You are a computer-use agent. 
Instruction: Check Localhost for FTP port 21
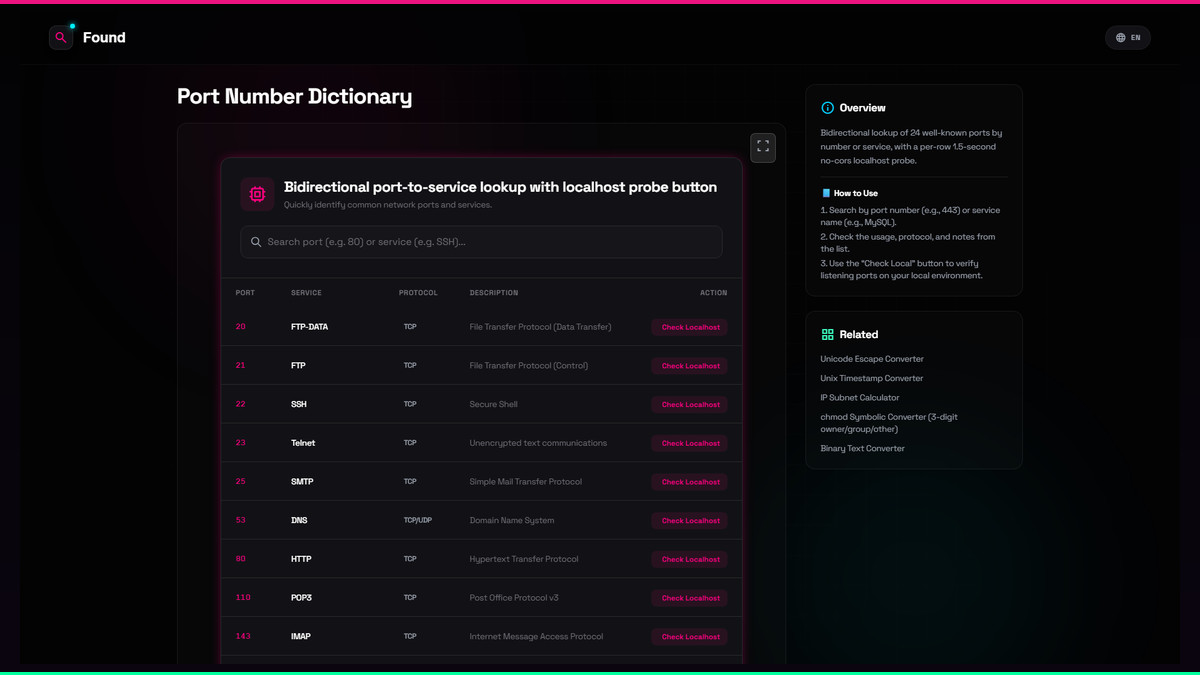(x=690, y=366)
